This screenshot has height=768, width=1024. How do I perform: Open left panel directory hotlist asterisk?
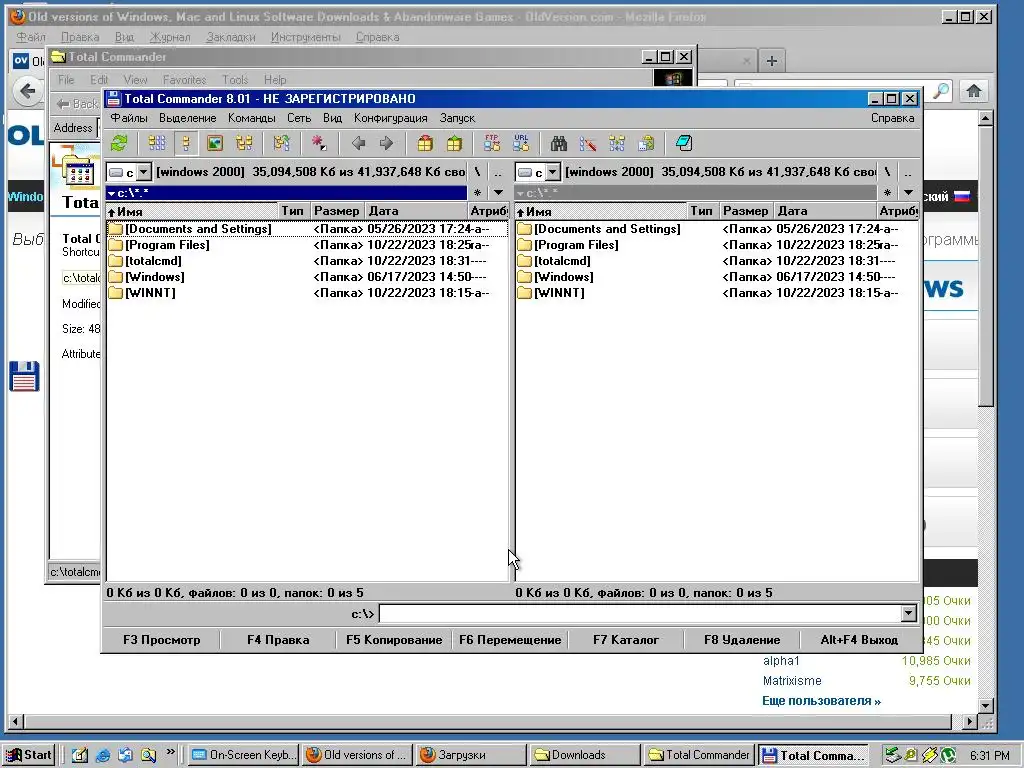477,193
